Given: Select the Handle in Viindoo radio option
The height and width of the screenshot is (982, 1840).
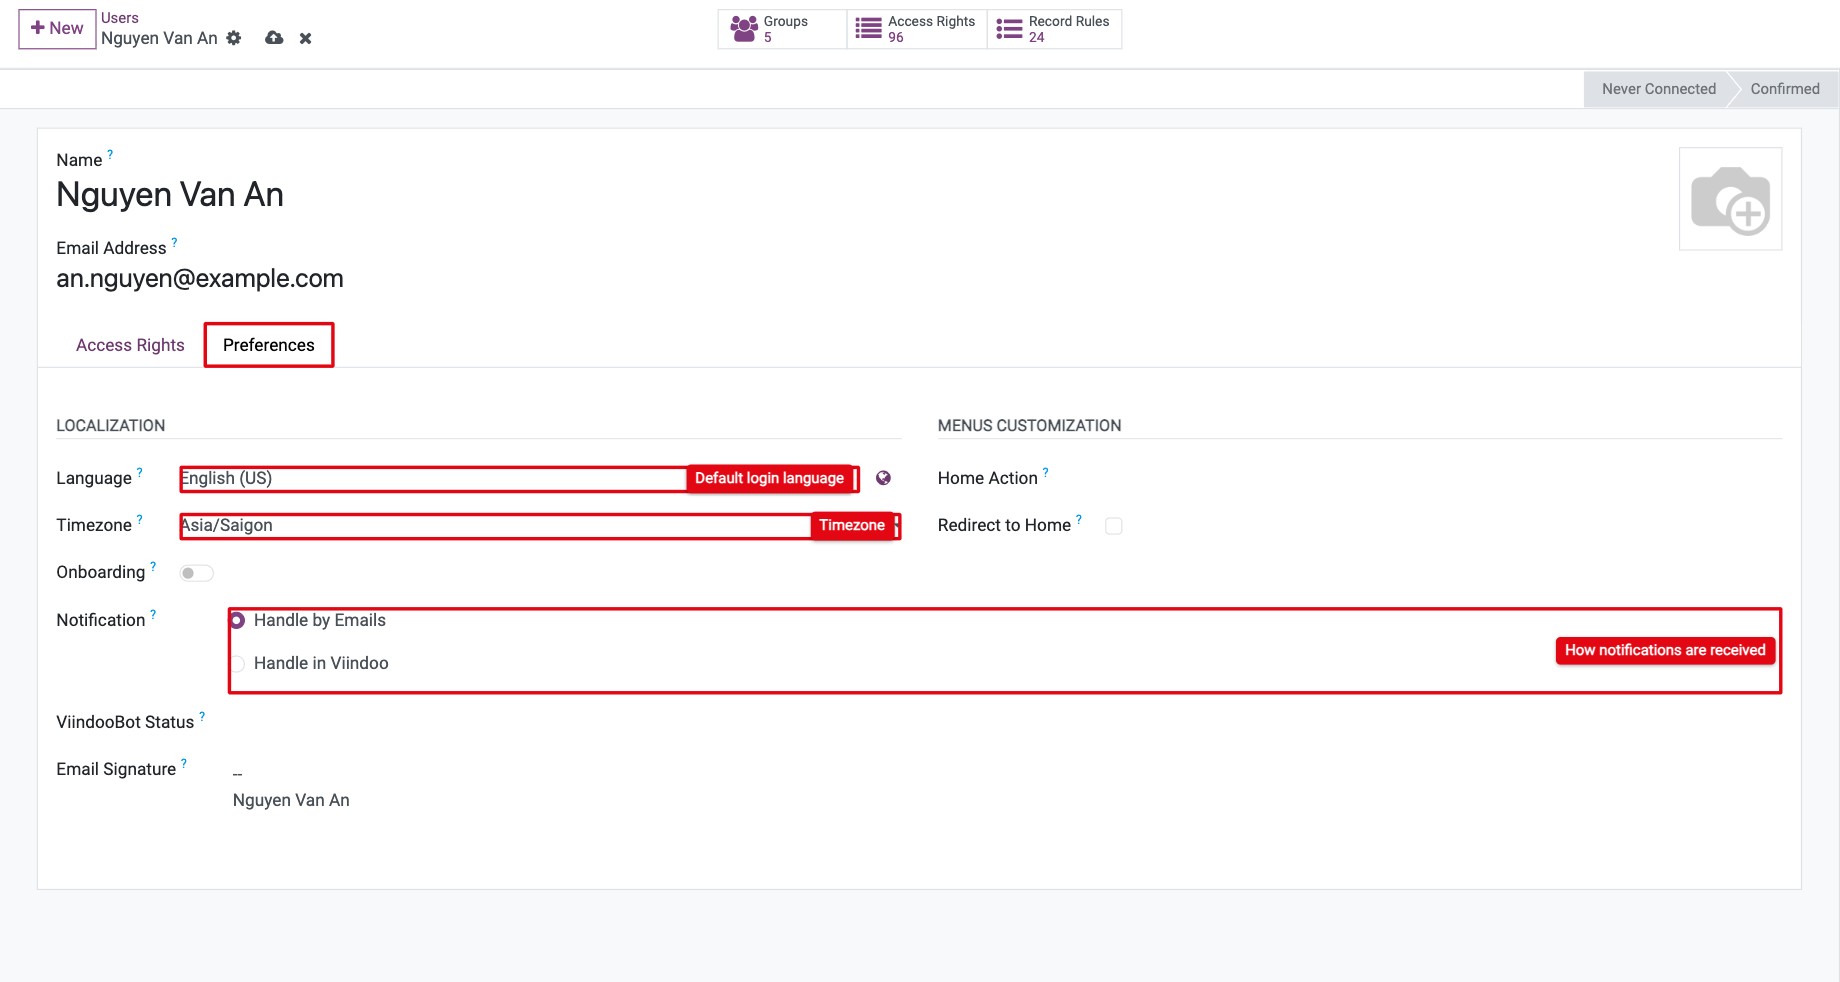Looking at the screenshot, I should (238, 664).
